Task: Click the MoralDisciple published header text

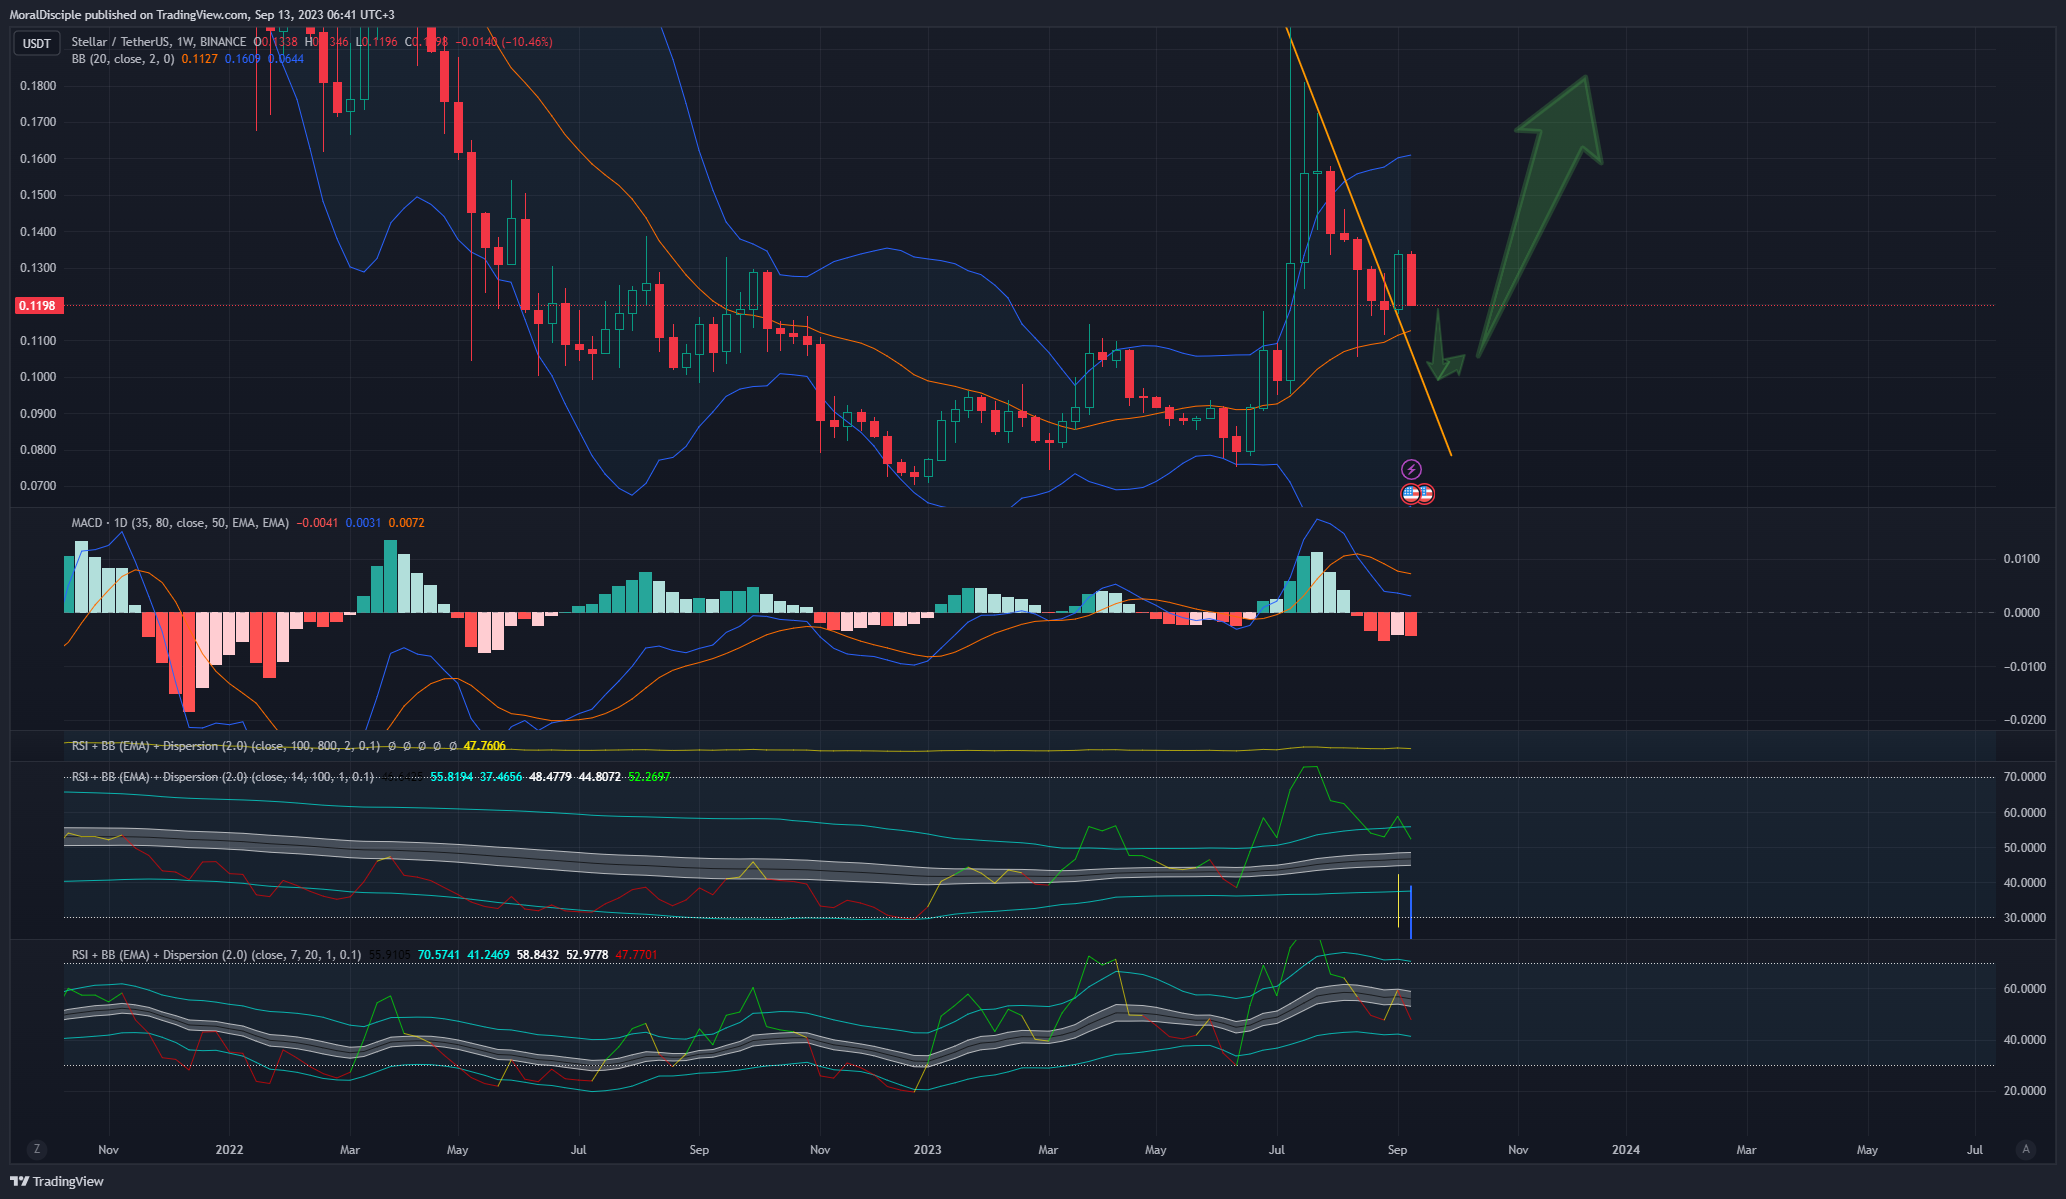Action: click(202, 15)
